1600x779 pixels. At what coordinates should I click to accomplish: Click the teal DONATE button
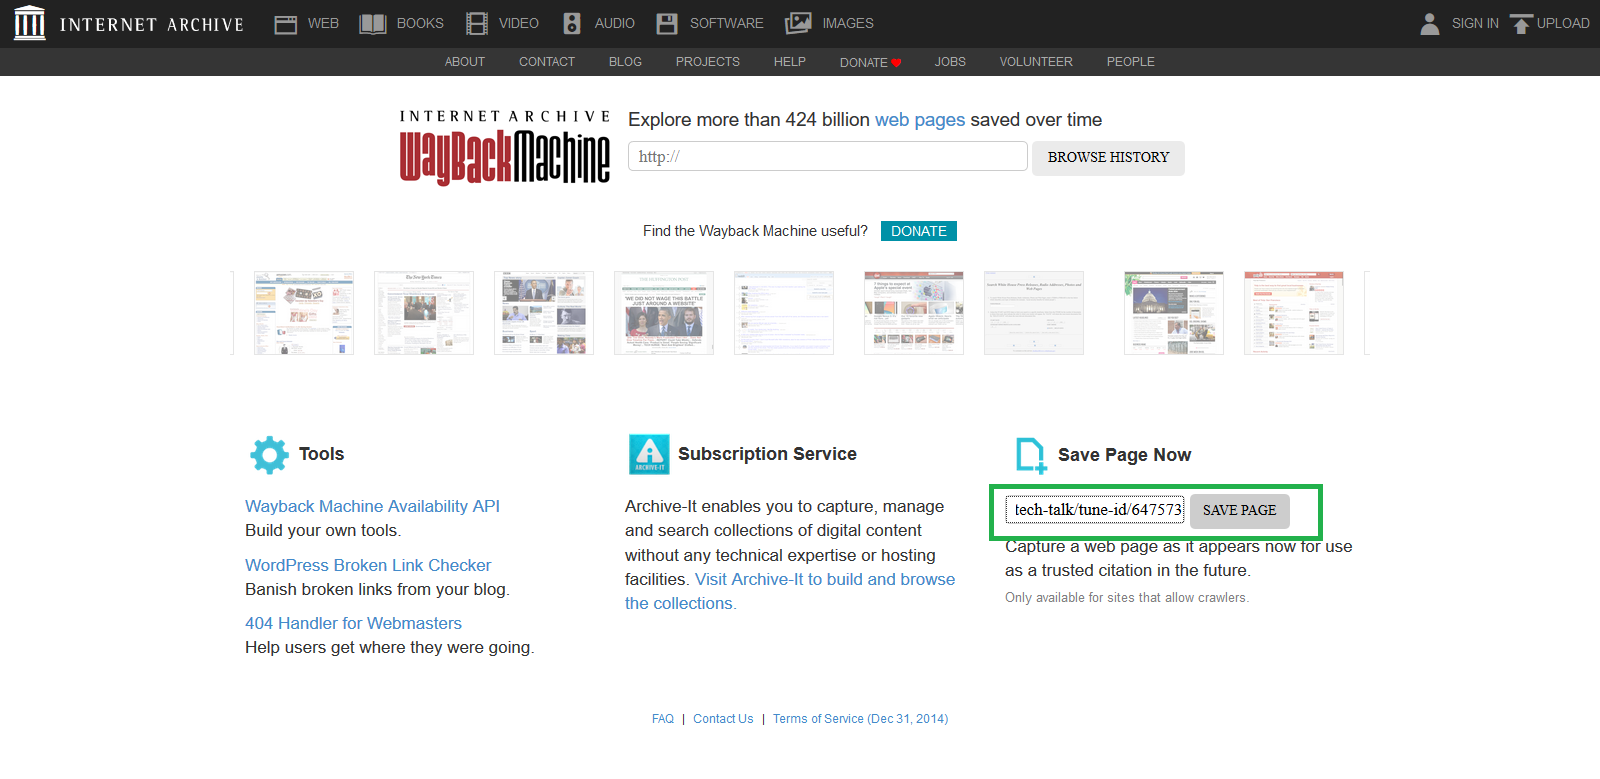(x=919, y=231)
